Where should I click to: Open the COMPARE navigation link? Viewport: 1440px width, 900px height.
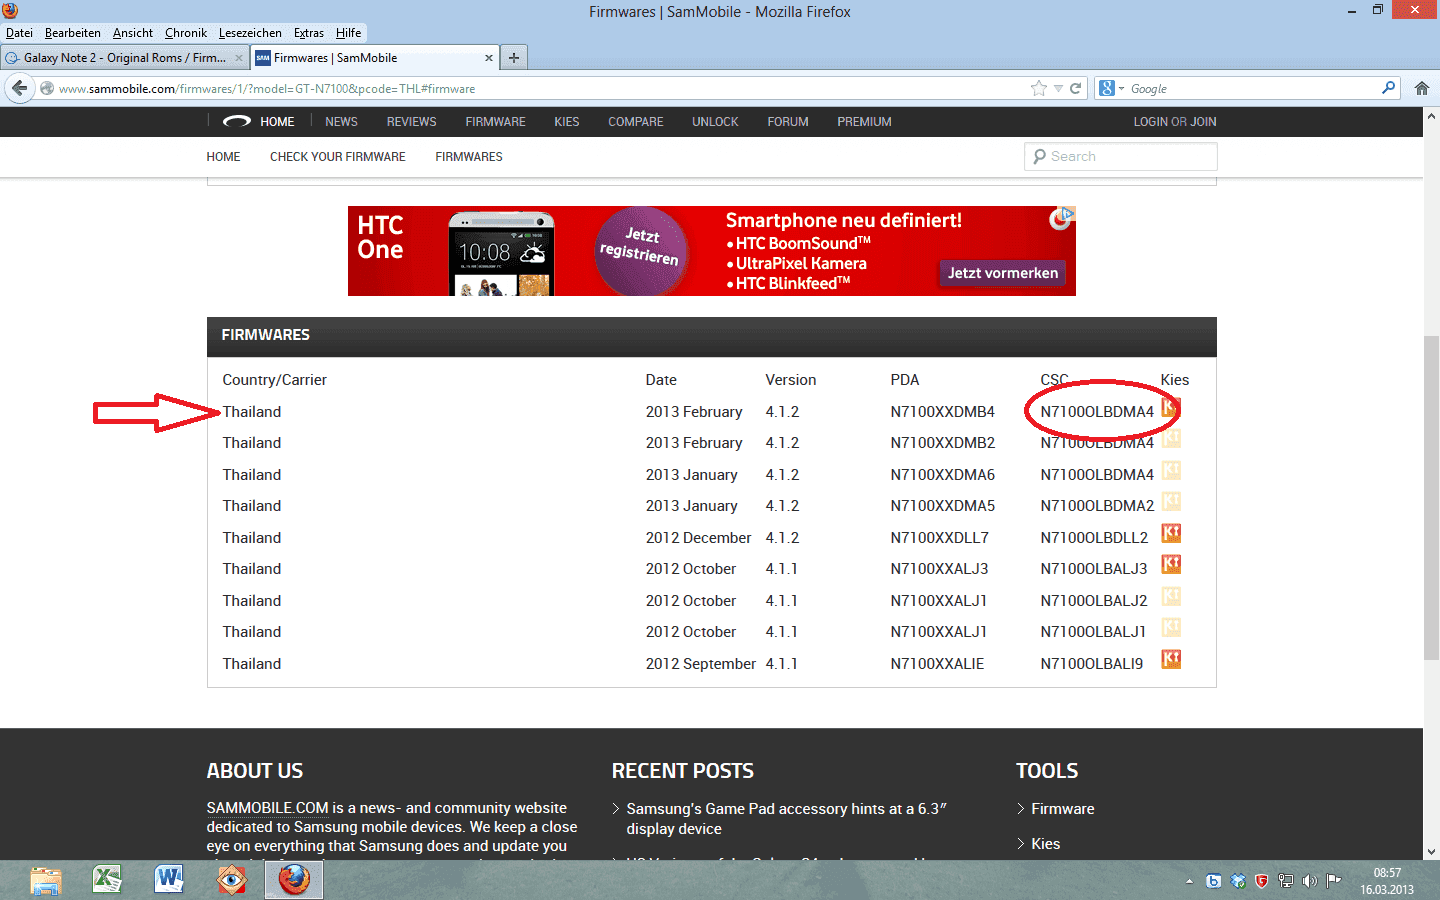(636, 122)
